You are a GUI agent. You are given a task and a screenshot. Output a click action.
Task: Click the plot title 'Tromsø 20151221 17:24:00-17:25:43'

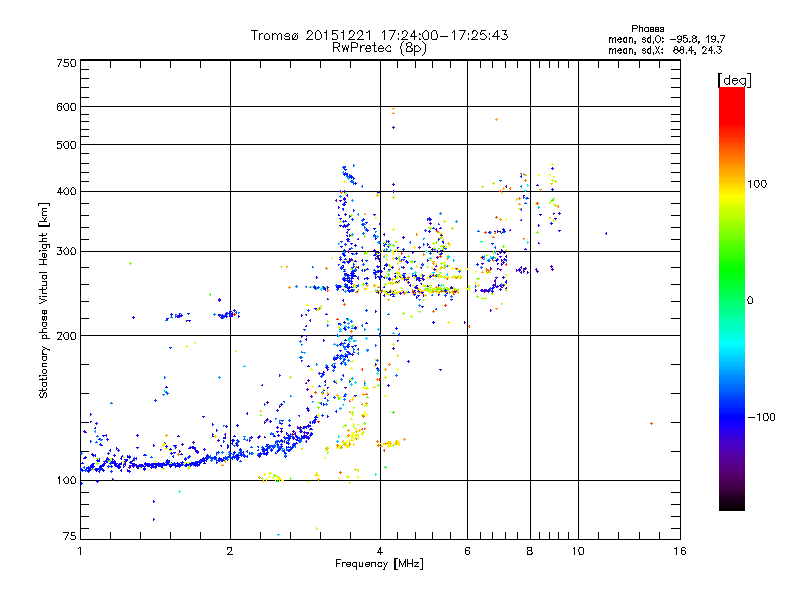pyautogui.click(x=379, y=35)
